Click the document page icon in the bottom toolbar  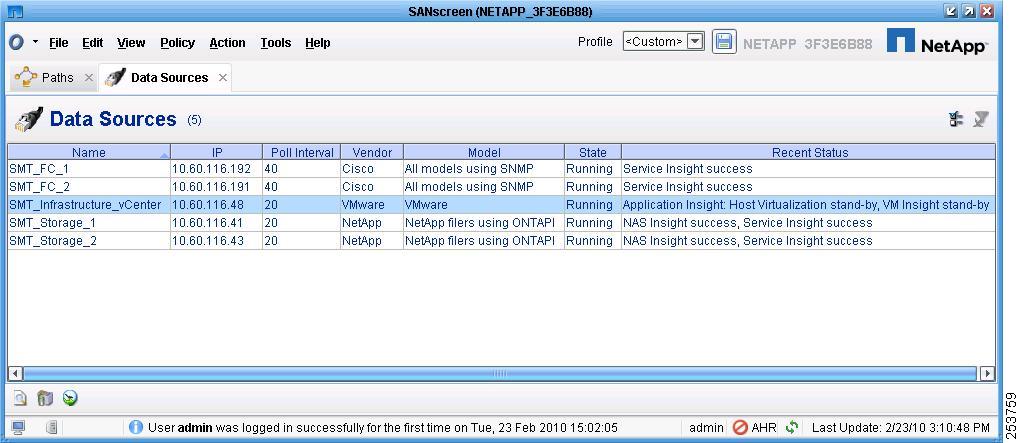[21, 398]
